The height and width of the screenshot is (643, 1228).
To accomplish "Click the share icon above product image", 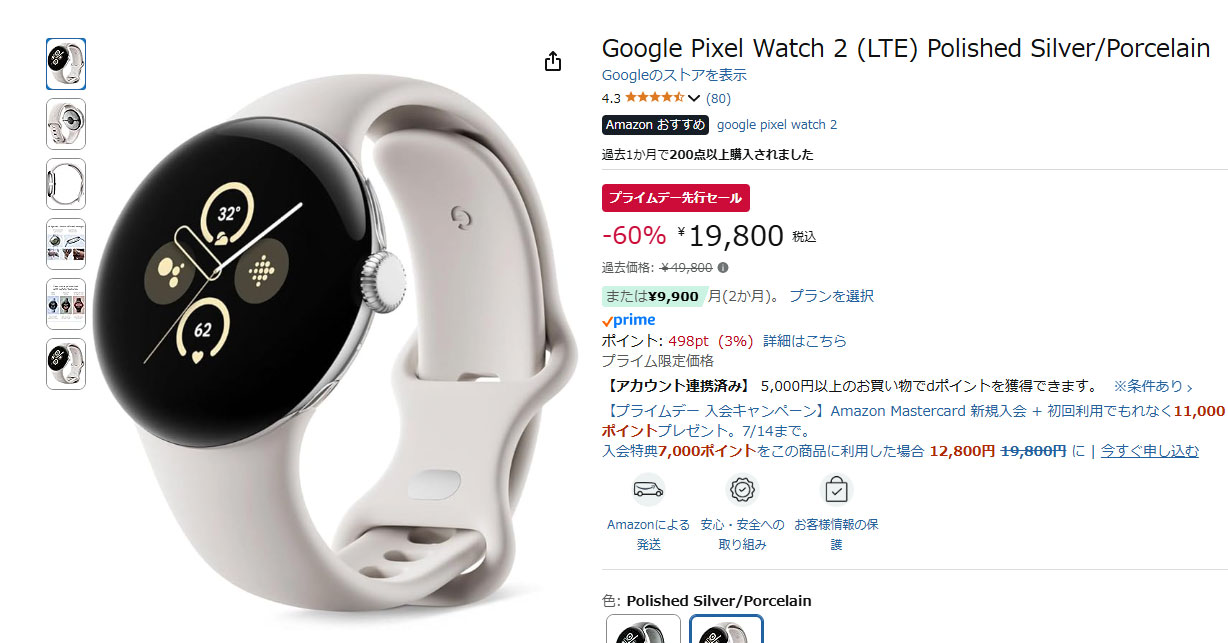I will pyautogui.click(x=553, y=61).
